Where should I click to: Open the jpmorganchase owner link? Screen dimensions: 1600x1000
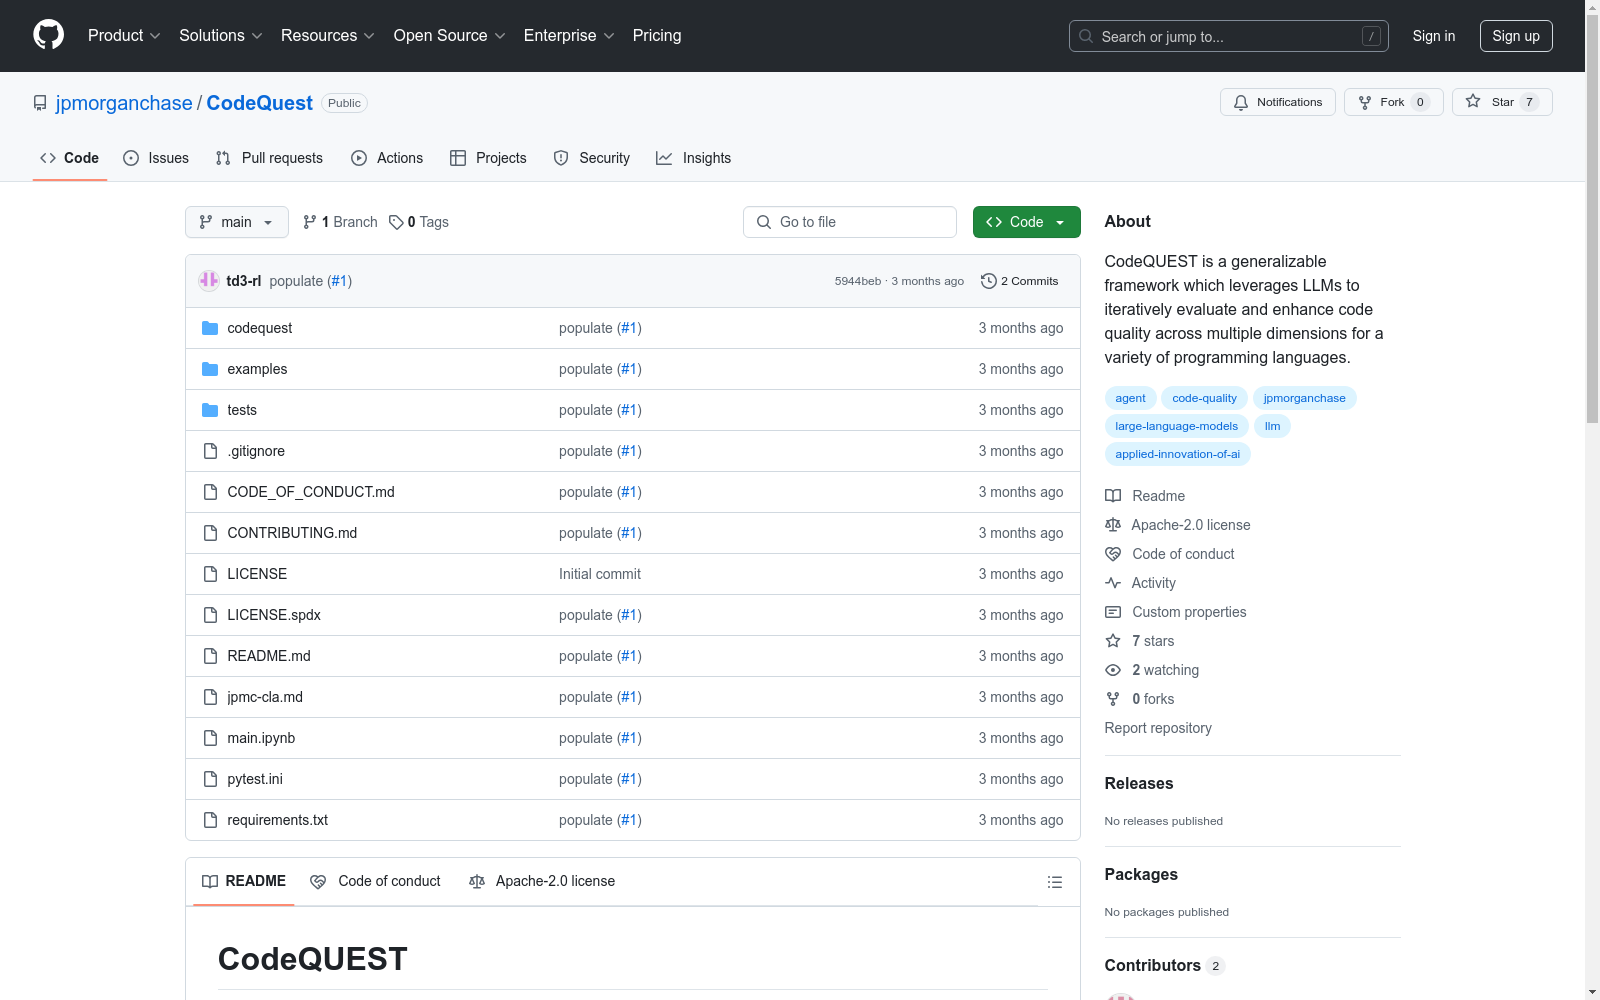[x=124, y=103]
